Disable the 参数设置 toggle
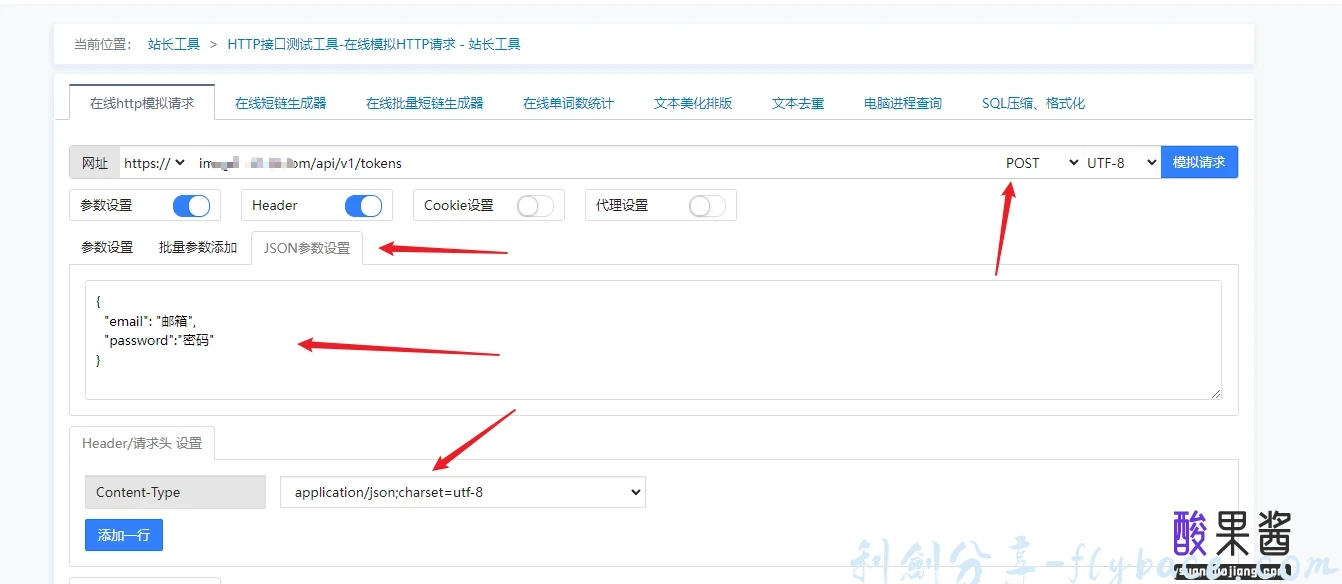 click(192, 205)
